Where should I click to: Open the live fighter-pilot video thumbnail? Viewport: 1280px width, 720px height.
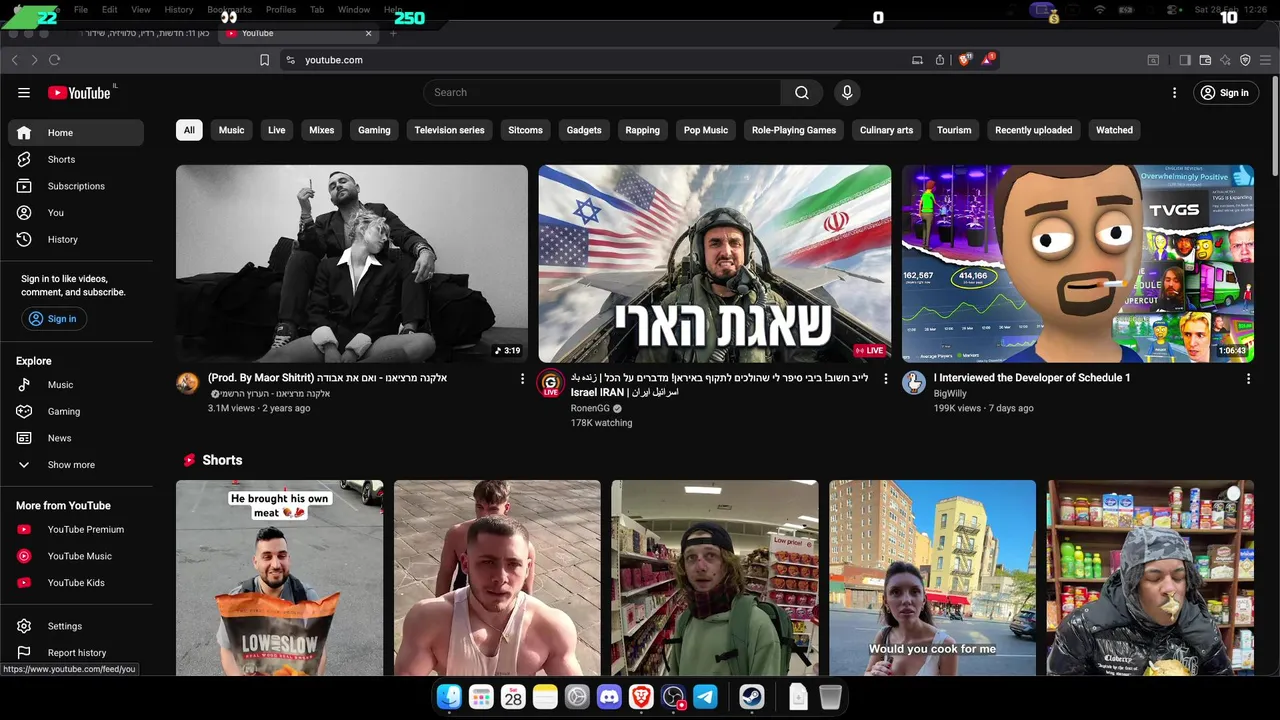click(715, 264)
